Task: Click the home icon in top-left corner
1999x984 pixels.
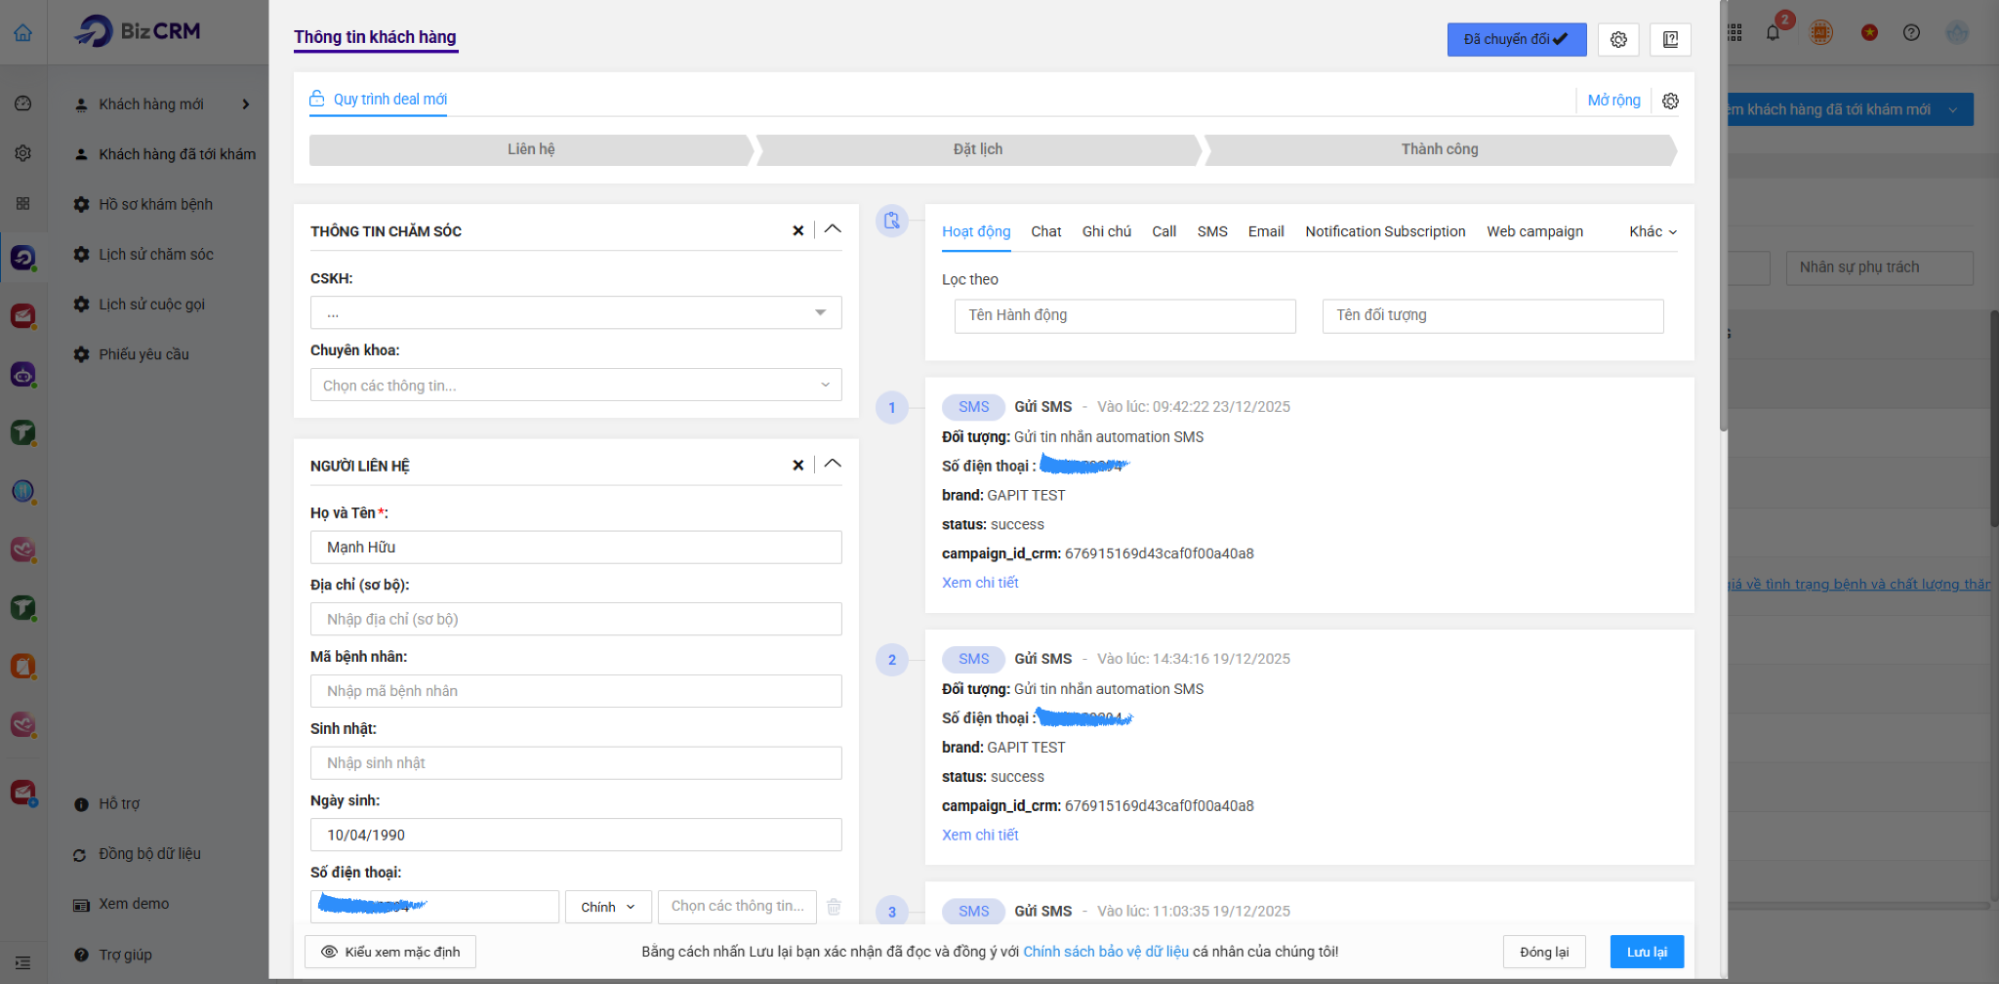Action: 23,33
